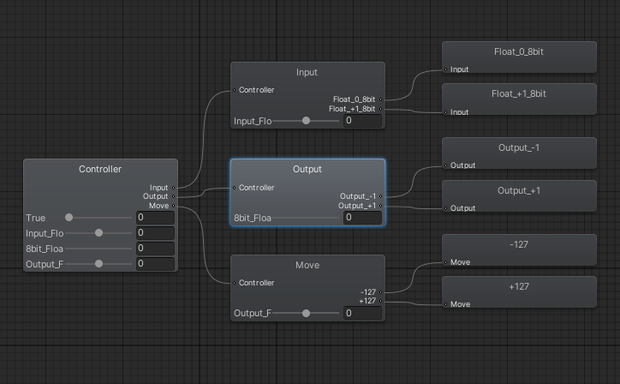Click the Input_Flo value field in Input node
Viewport: 620px width, 384px height.
pos(362,121)
